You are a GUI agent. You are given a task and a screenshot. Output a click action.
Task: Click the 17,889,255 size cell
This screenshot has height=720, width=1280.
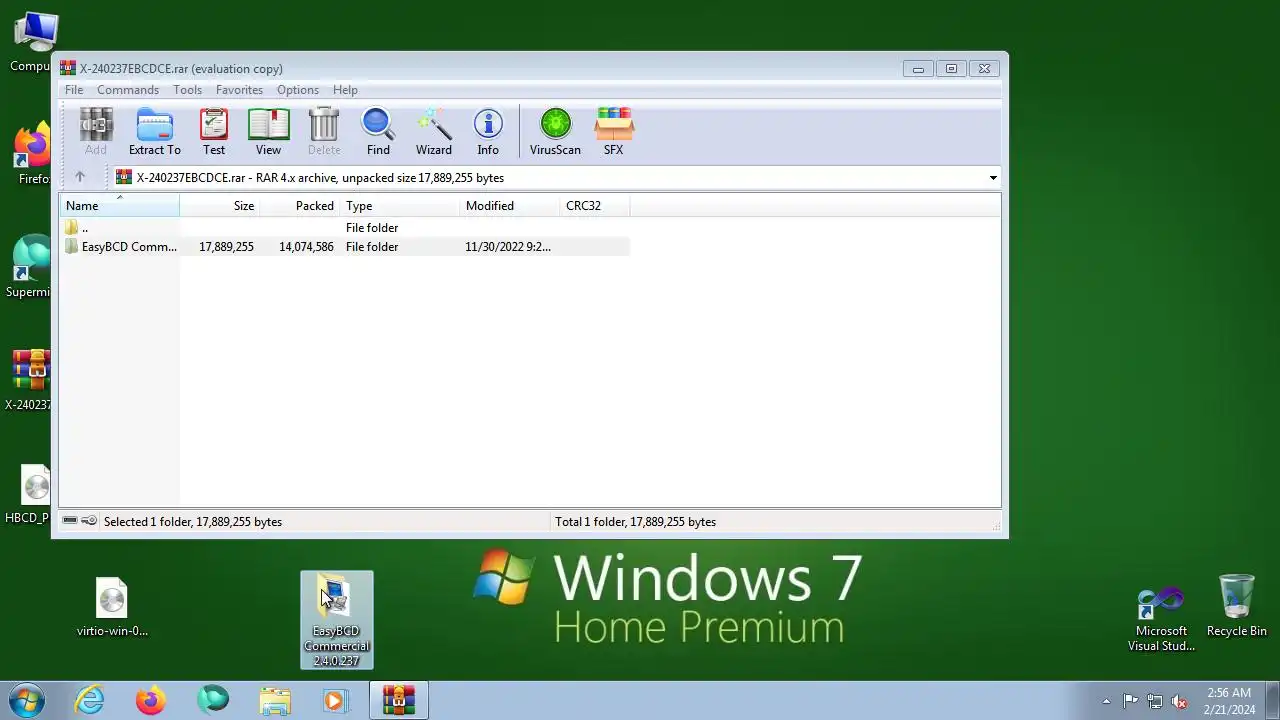tap(226, 246)
